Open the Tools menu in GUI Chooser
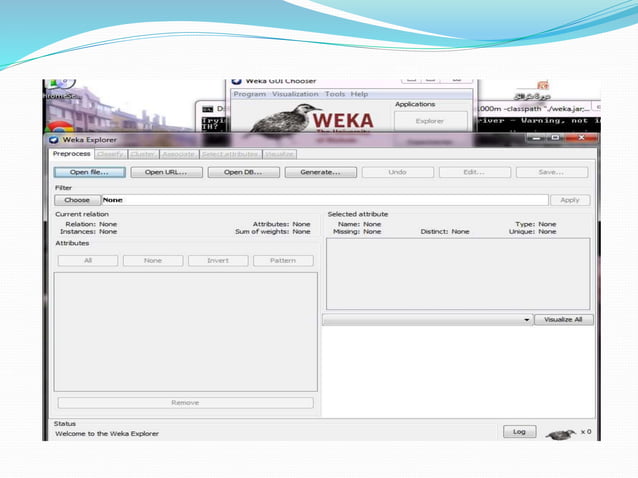The image size is (638, 478). coord(335,94)
